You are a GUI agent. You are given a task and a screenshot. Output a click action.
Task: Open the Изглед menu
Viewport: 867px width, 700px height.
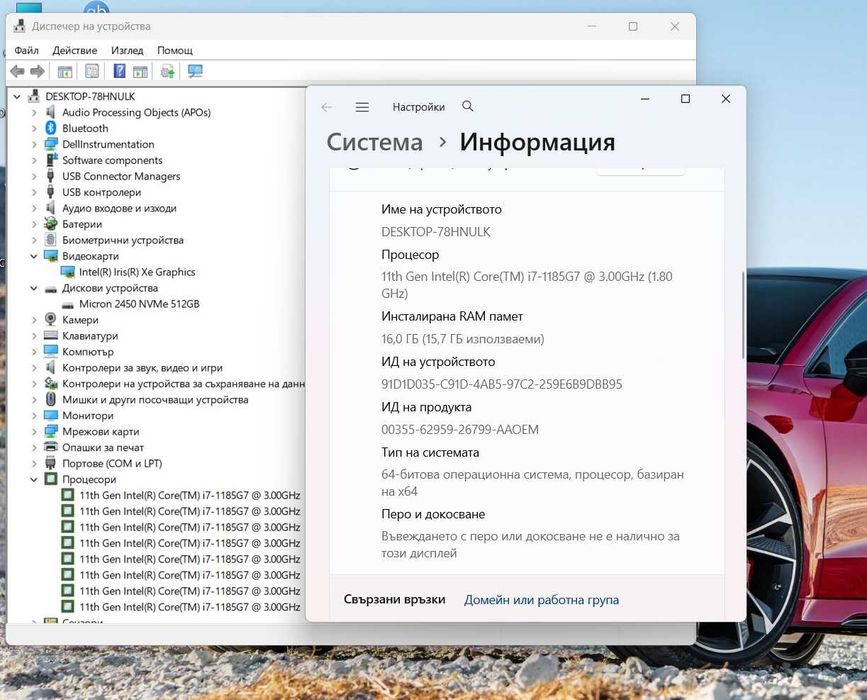[x=127, y=50]
